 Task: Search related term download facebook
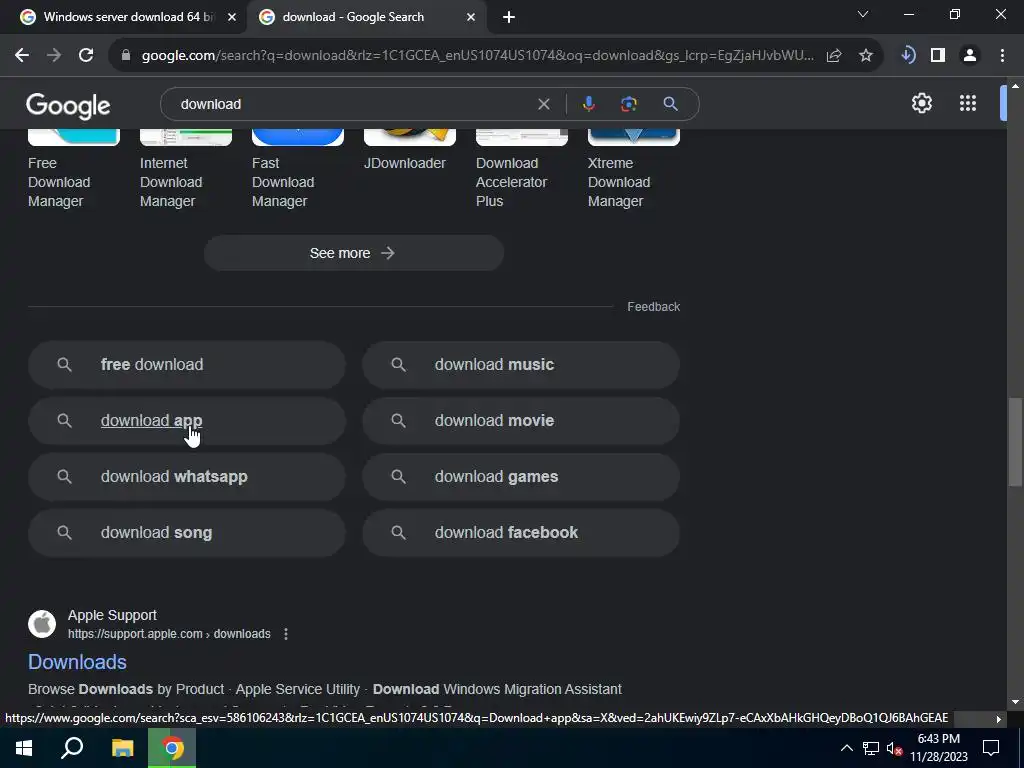point(520,533)
